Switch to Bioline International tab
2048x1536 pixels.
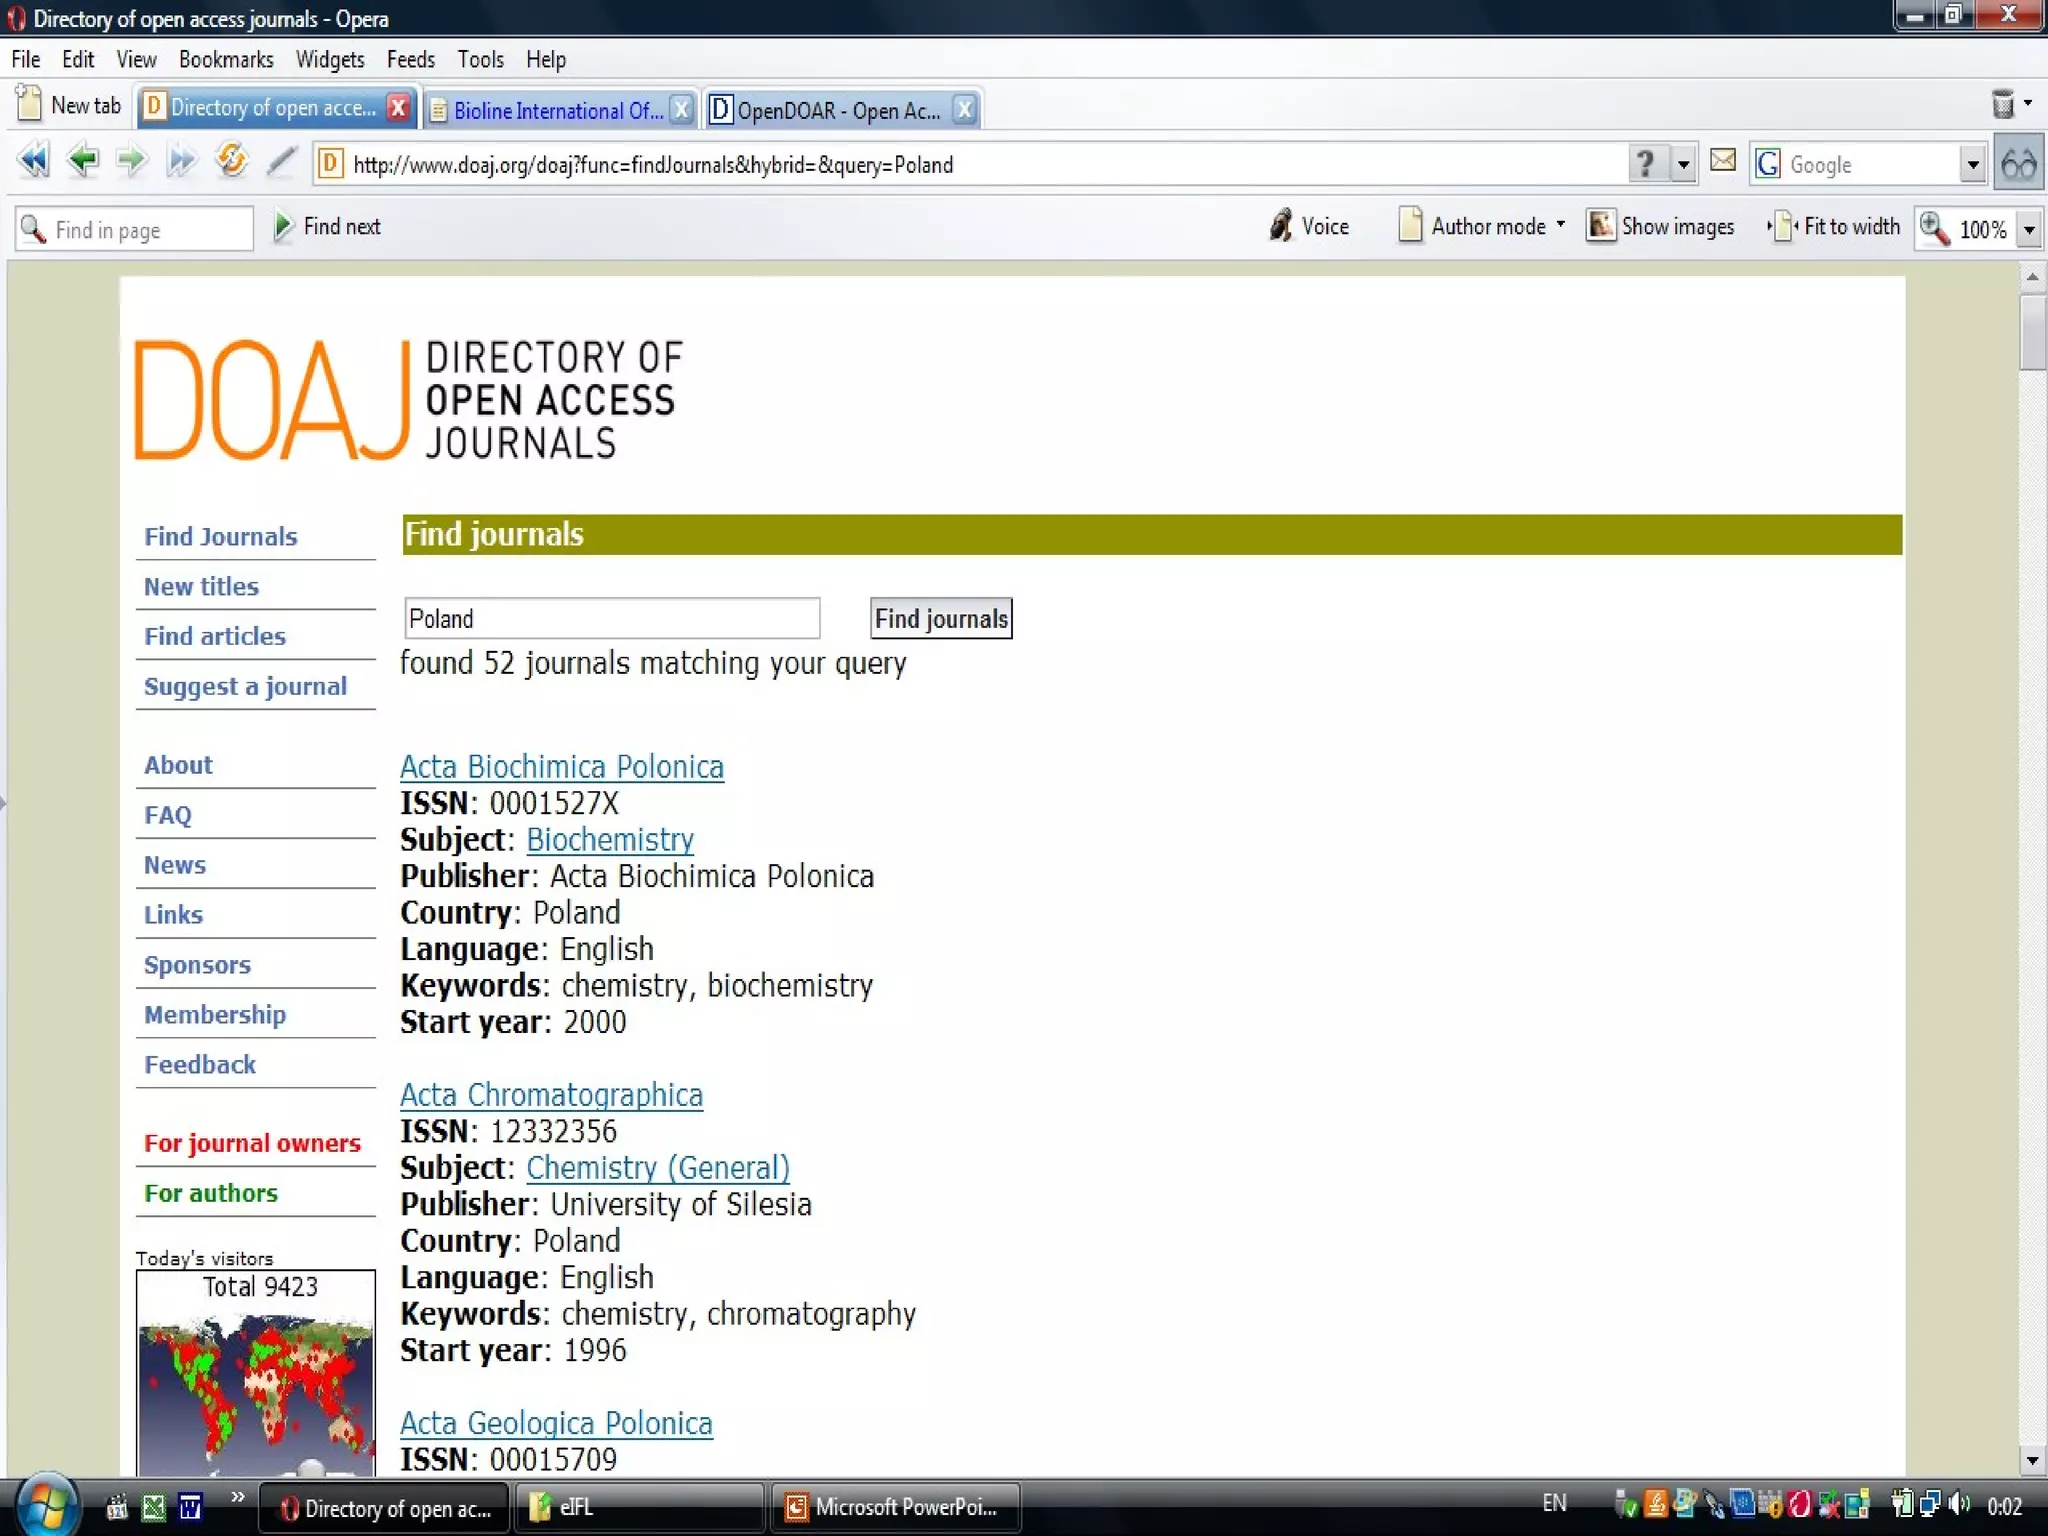556,110
